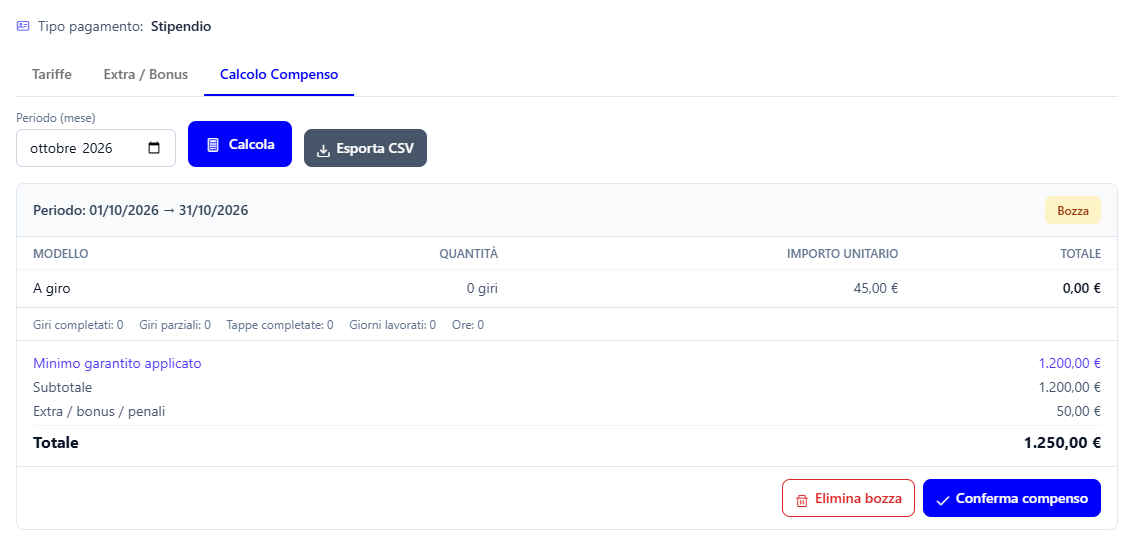
Task: Click the Subtotale label
Action: point(63,387)
